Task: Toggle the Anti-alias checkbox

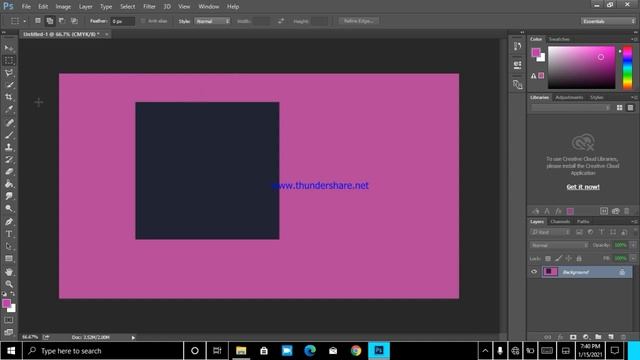Action: 143,21
